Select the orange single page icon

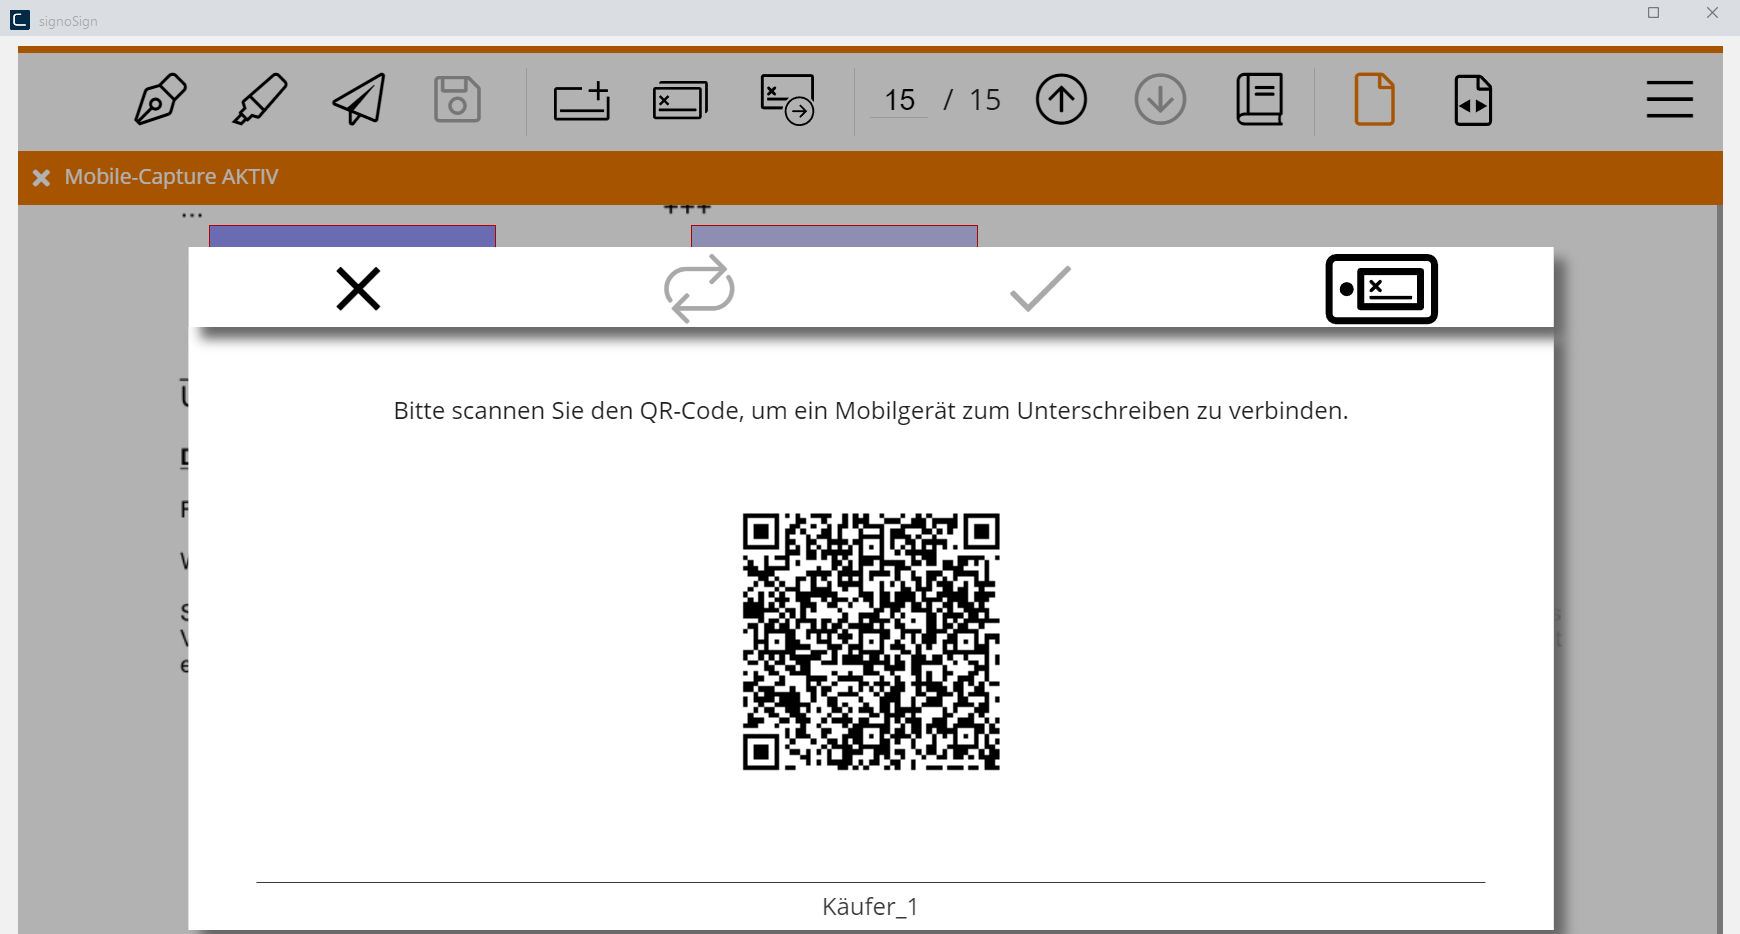click(1374, 99)
